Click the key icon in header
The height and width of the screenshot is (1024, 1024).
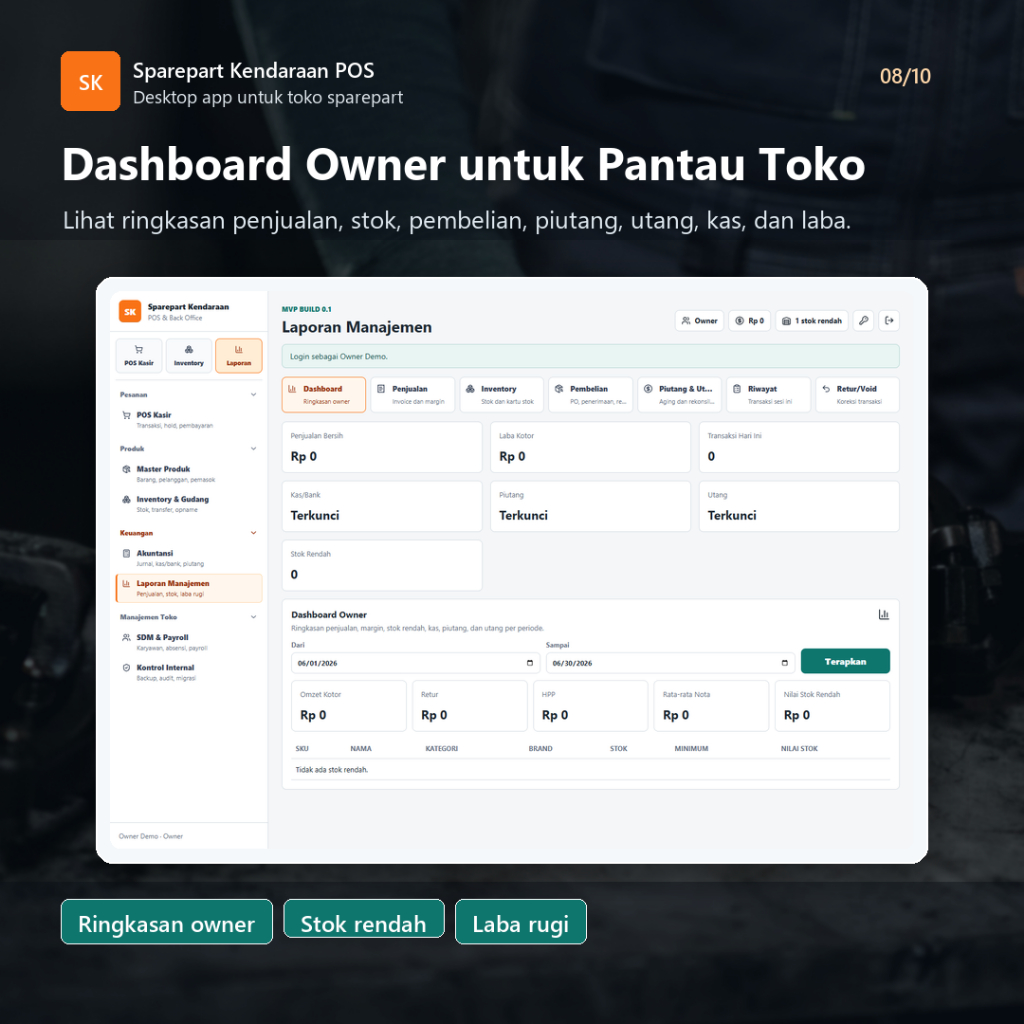pyautogui.click(x=863, y=321)
